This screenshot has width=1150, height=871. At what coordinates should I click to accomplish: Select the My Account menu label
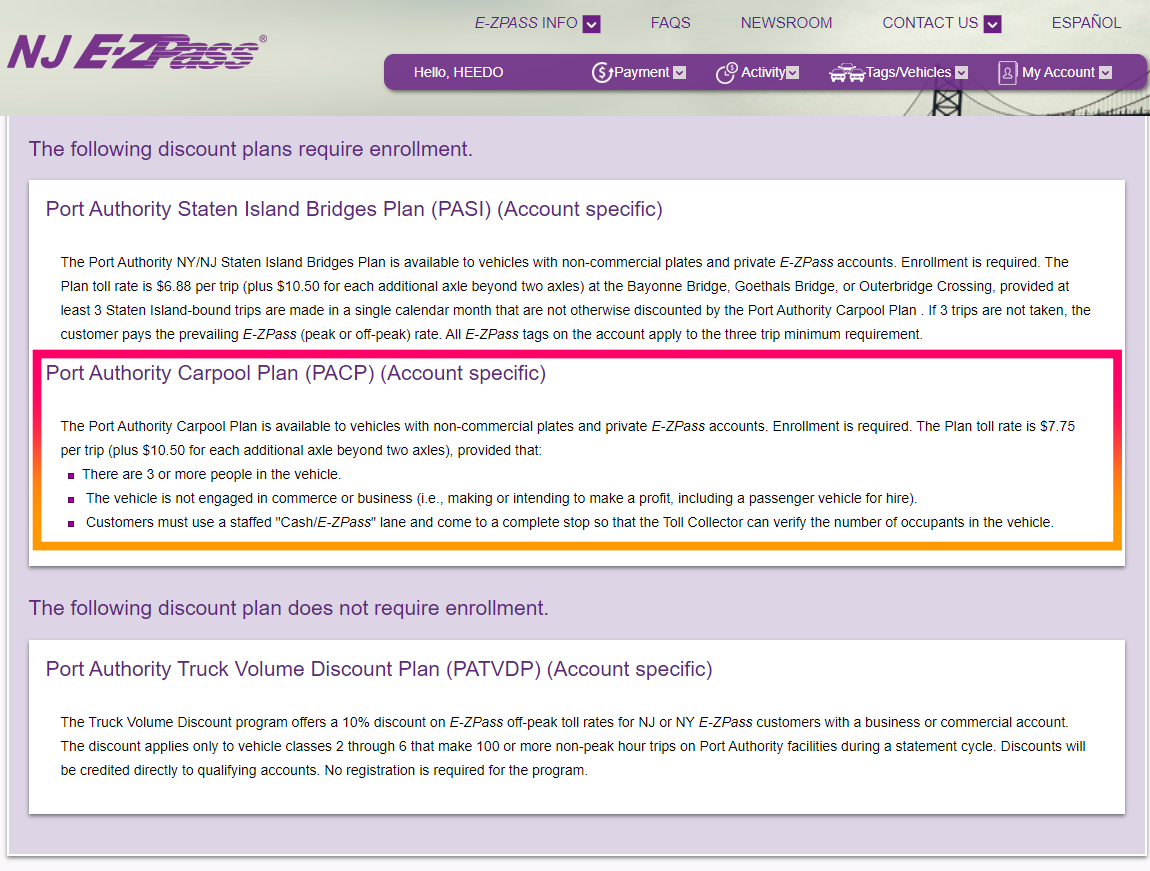(1058, 73)
